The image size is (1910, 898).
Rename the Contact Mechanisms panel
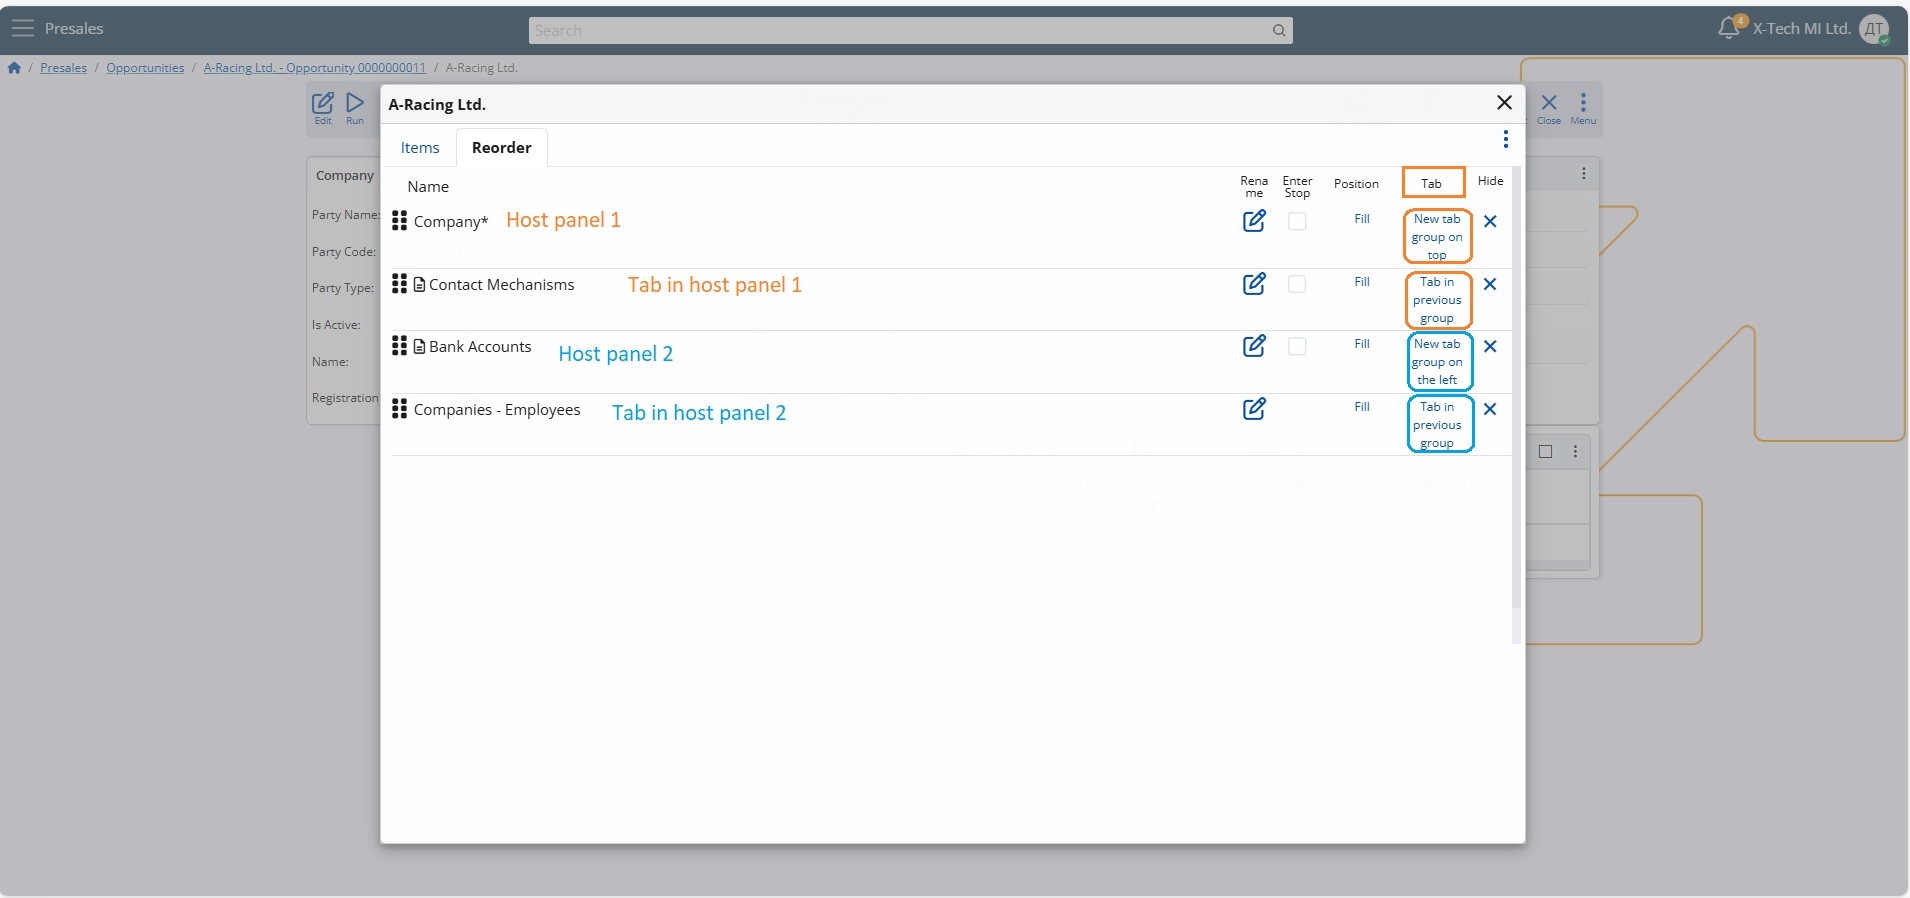point(1254,284)
